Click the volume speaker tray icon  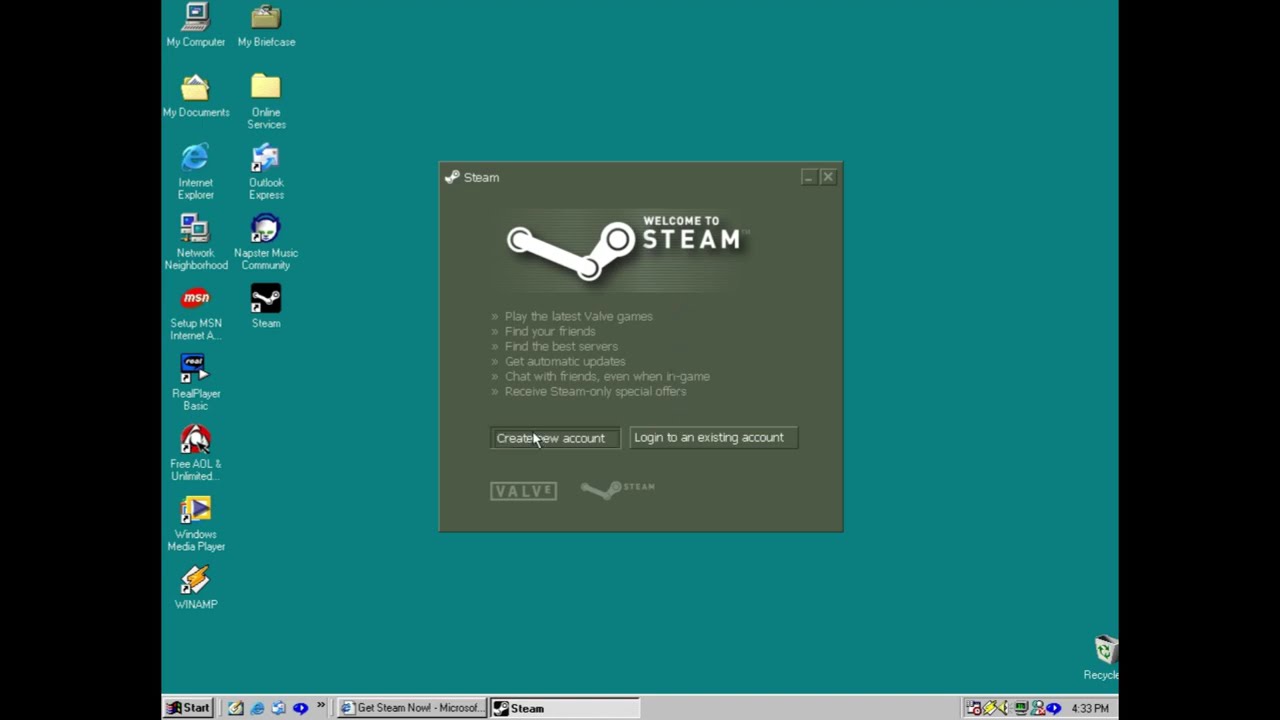point(1003,708)
